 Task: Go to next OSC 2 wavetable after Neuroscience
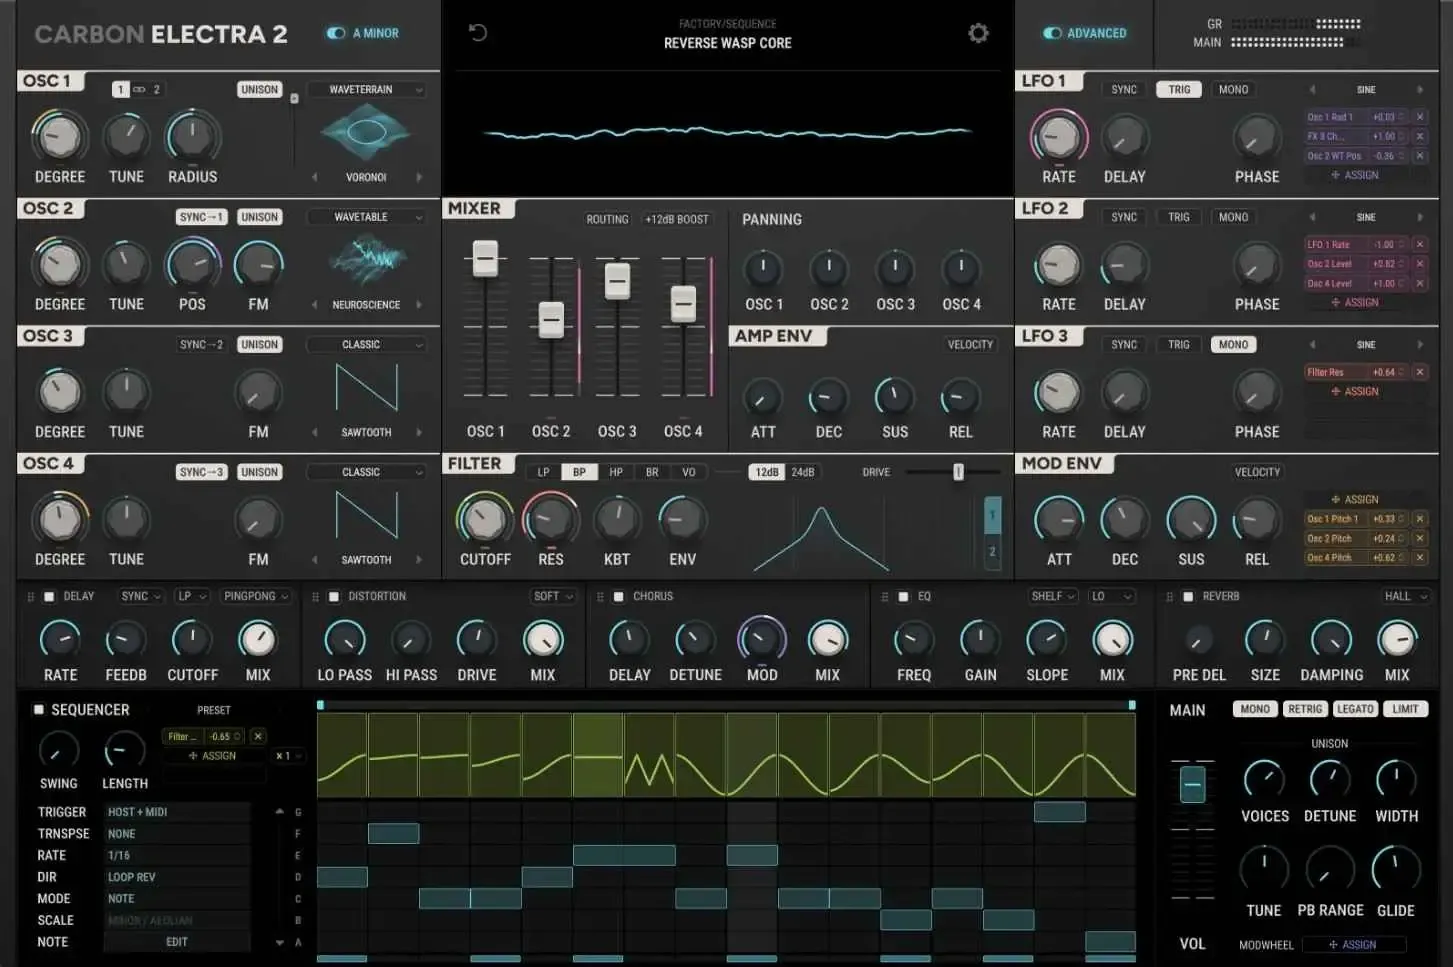pyautogui.click(x=419, y=305)
